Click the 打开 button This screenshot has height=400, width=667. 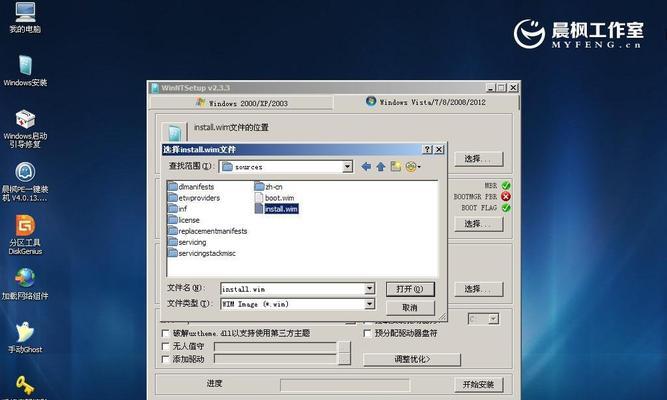[410, 289]
